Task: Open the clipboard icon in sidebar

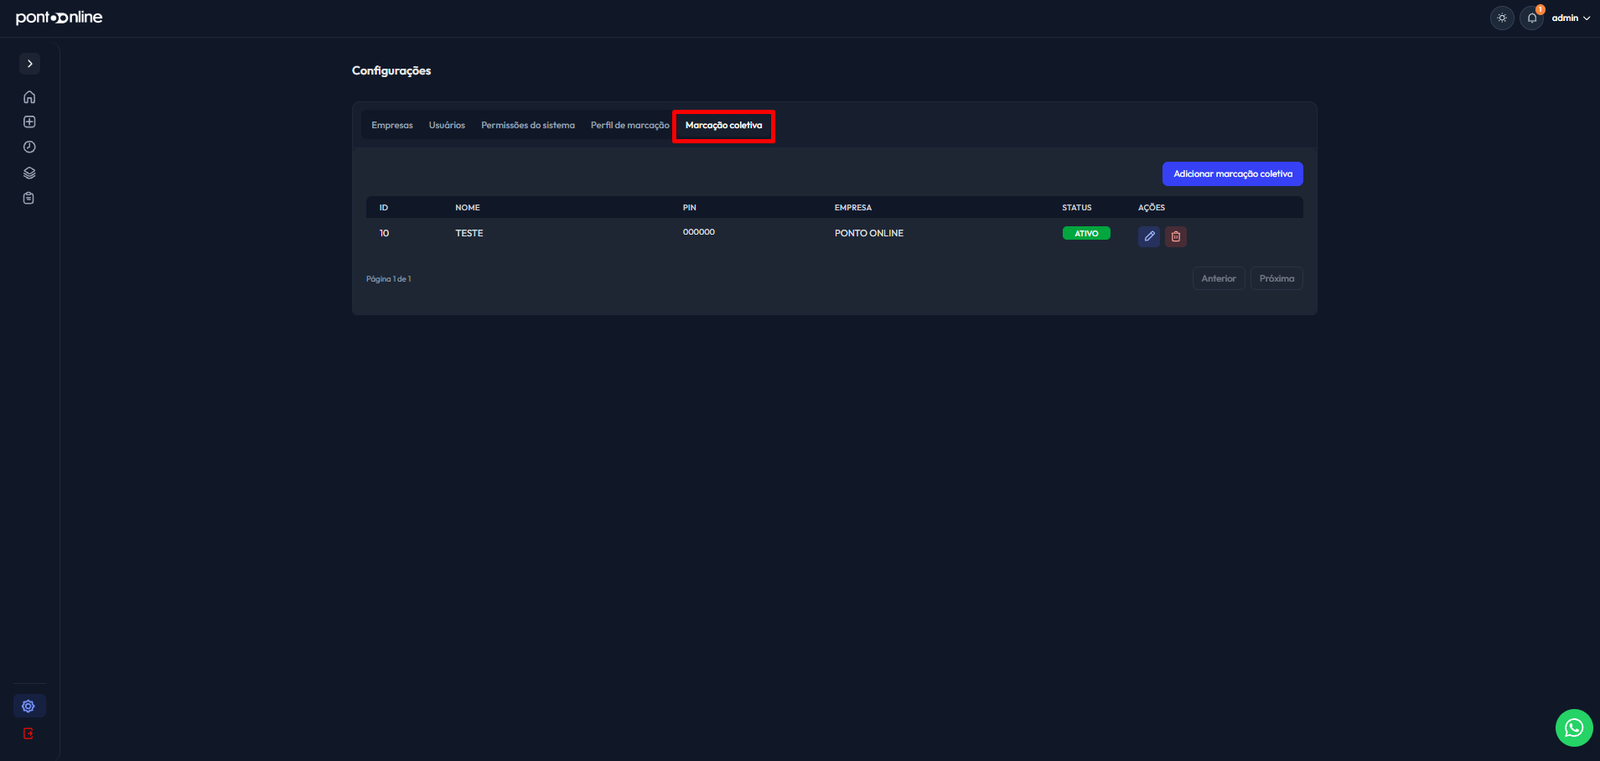Action: [x=29, y=198]
